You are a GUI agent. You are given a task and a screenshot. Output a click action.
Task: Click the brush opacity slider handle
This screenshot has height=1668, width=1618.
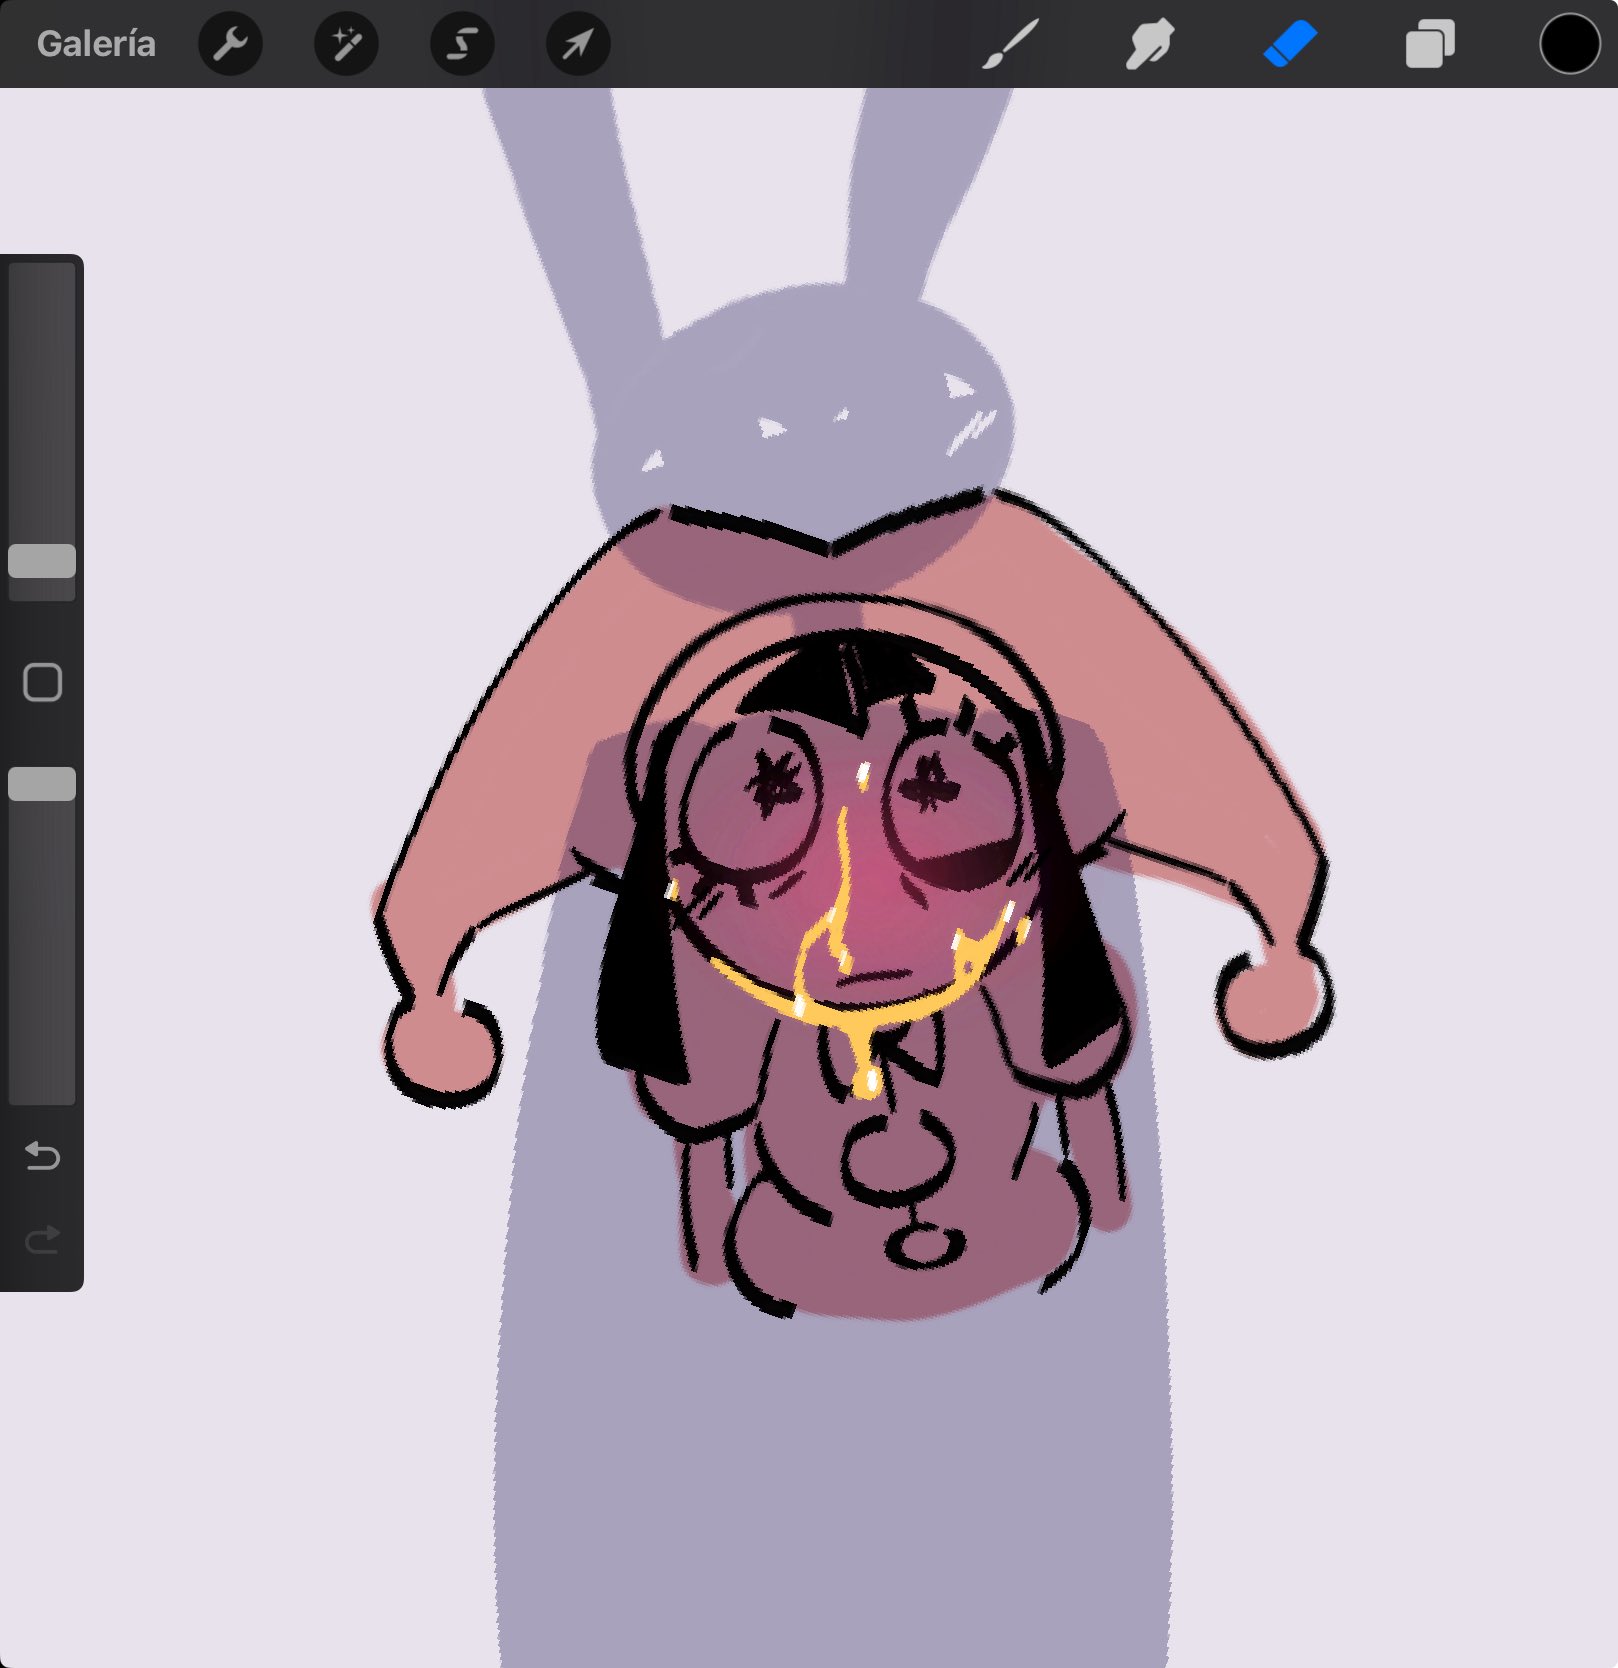point(42,784)
